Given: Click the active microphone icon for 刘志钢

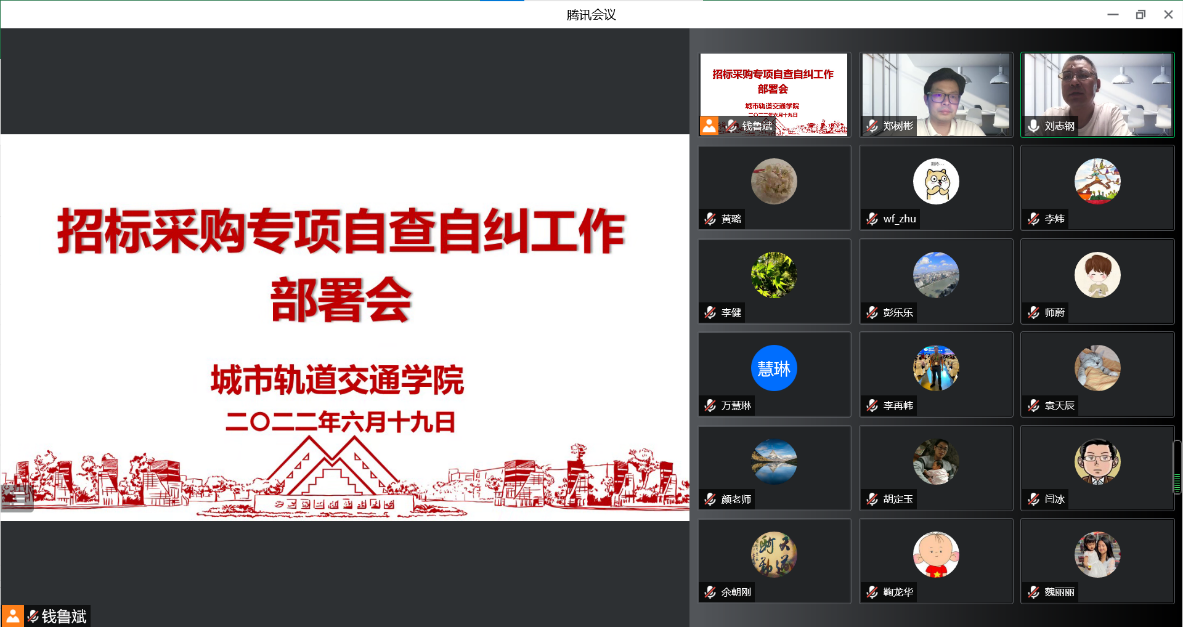Looking at the screenshot, I should pos(1033,126).
